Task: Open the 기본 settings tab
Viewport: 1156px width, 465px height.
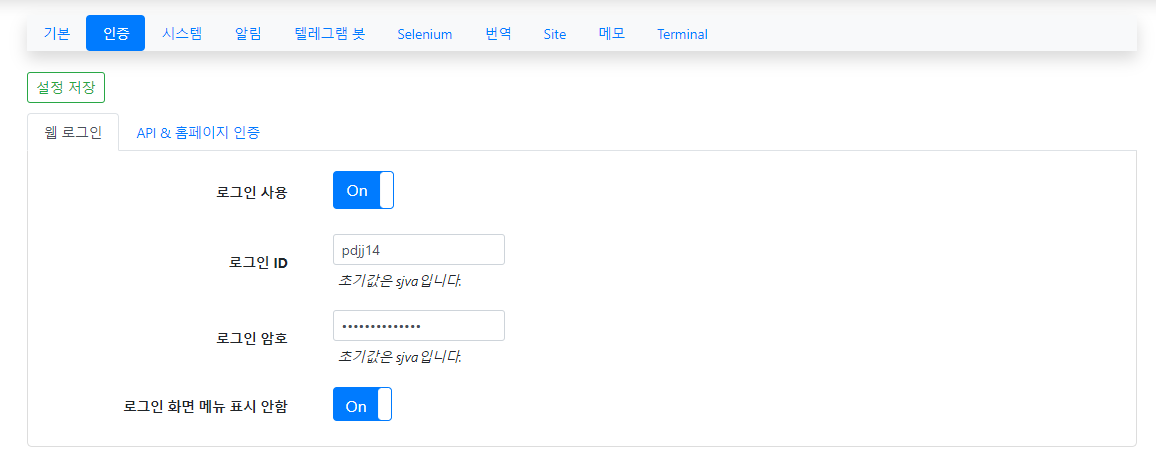Action: 56,33
